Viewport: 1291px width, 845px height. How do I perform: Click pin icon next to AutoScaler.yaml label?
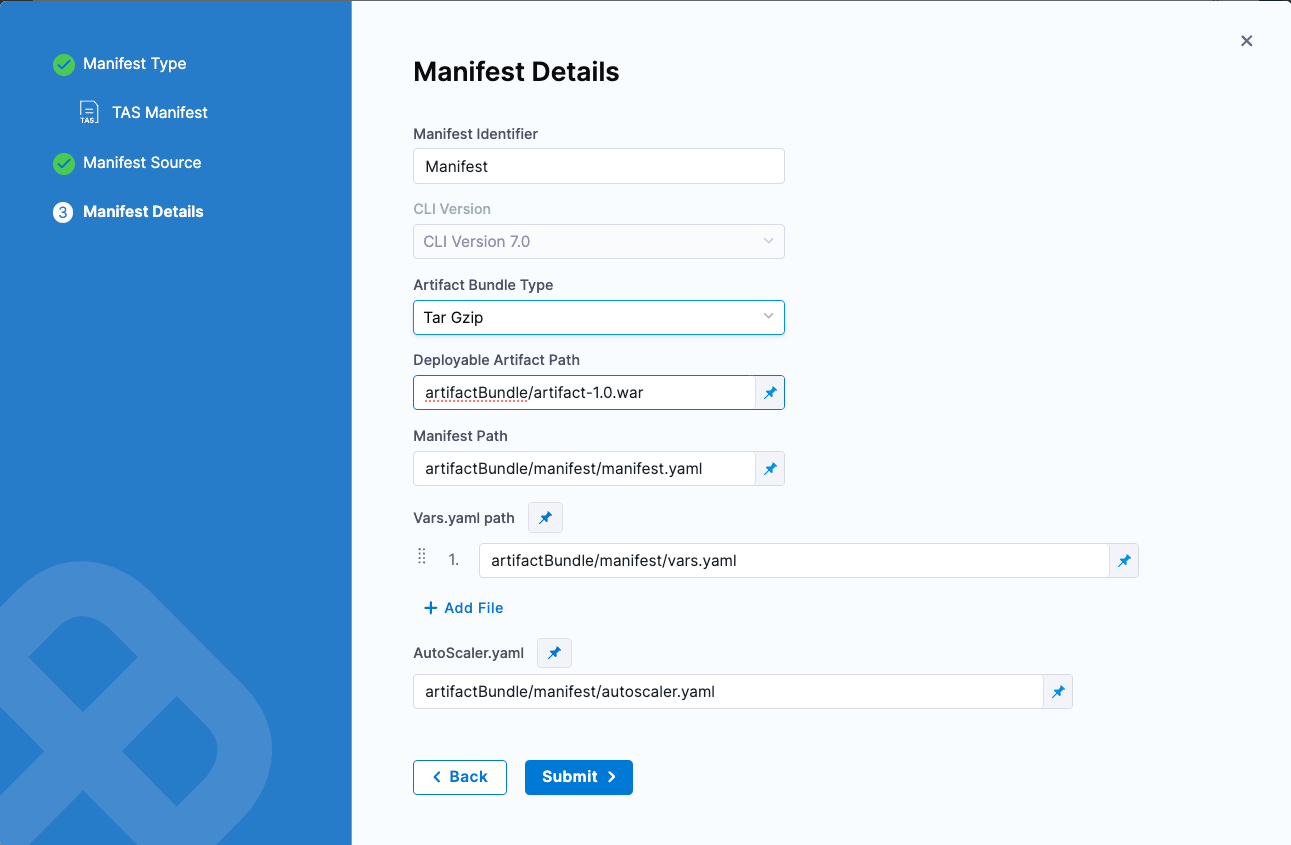pyautogui.click(x=554, y=653)
